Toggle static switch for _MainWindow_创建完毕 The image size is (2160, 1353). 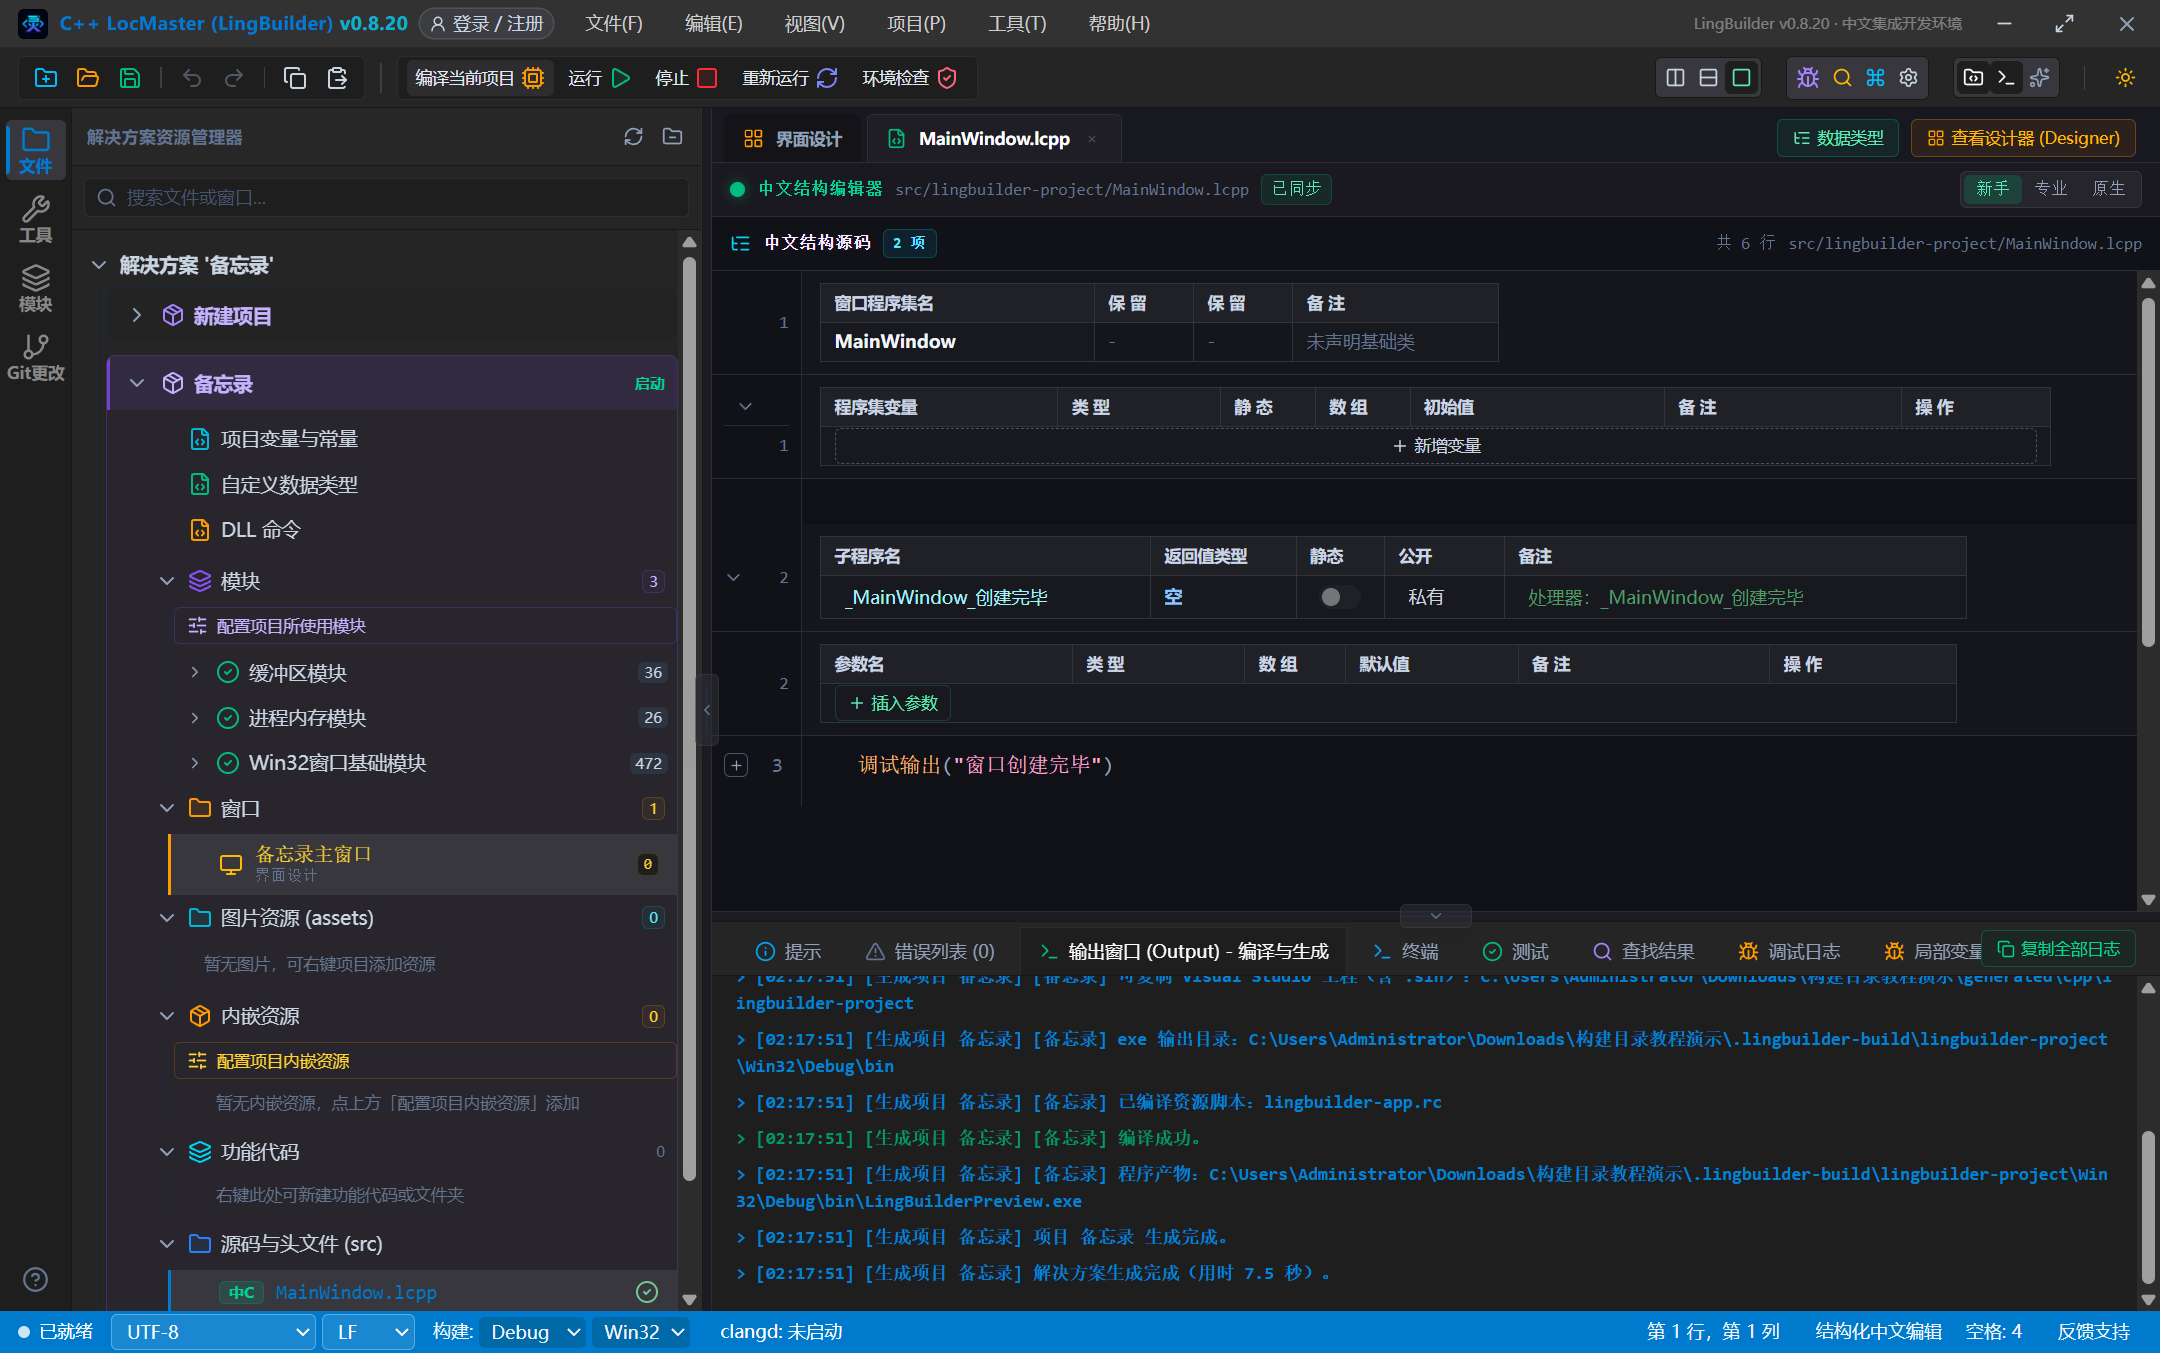[1339, 597]
